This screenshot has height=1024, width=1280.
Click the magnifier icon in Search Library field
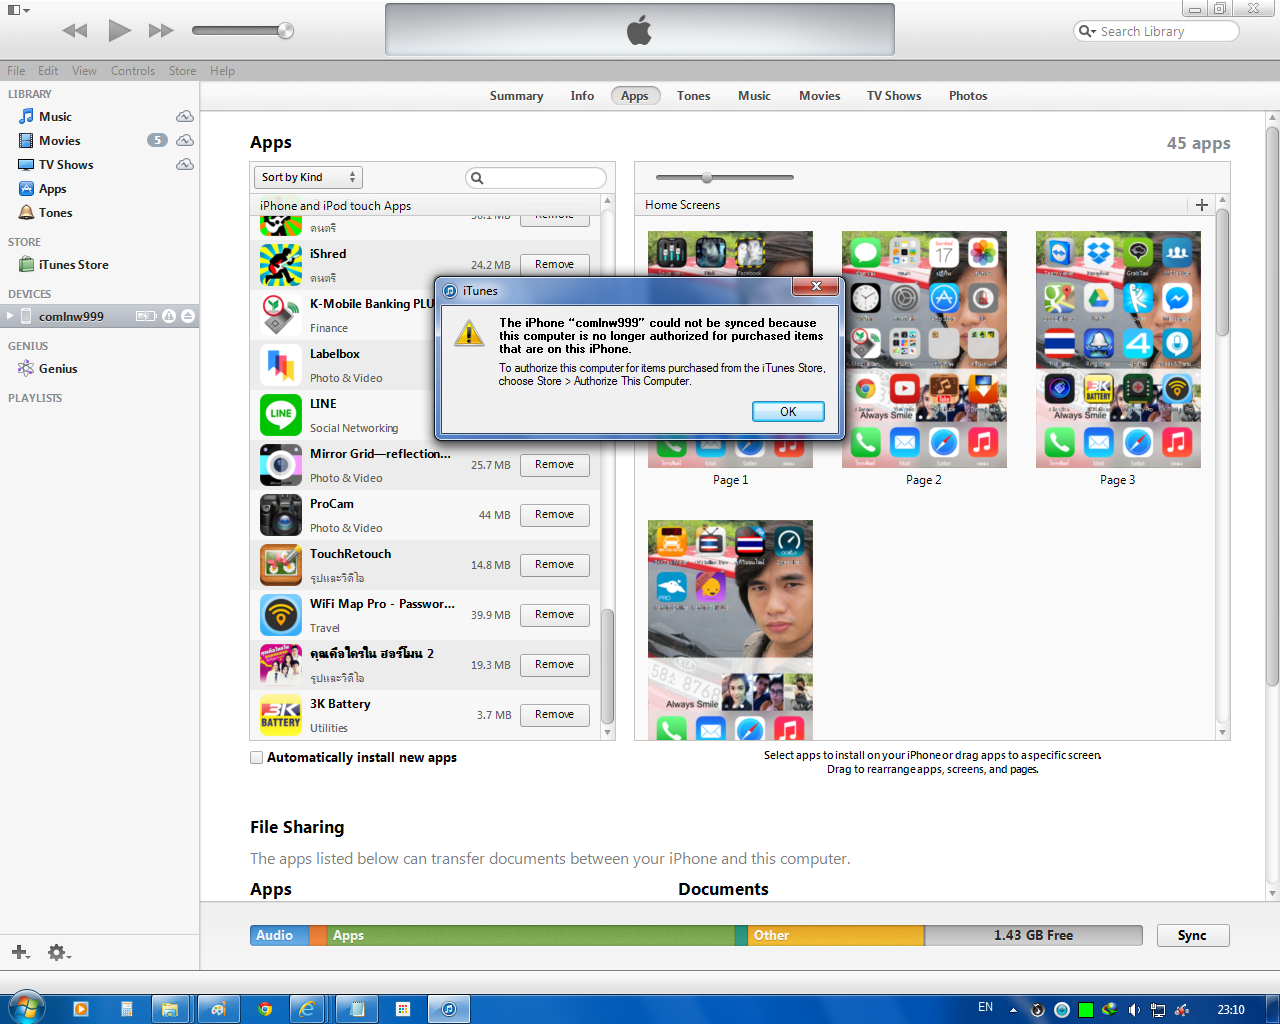(1087, 31)
